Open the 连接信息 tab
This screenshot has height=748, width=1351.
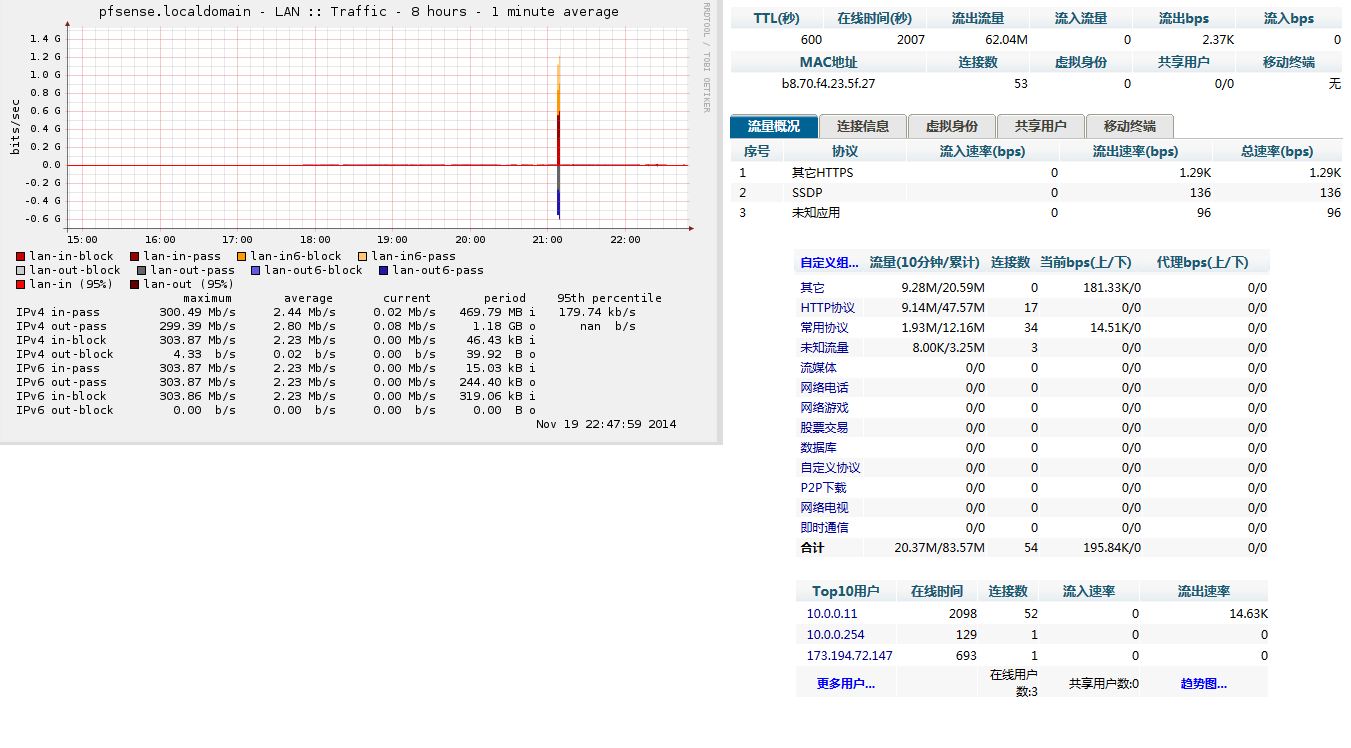click(x=863, y=126)
